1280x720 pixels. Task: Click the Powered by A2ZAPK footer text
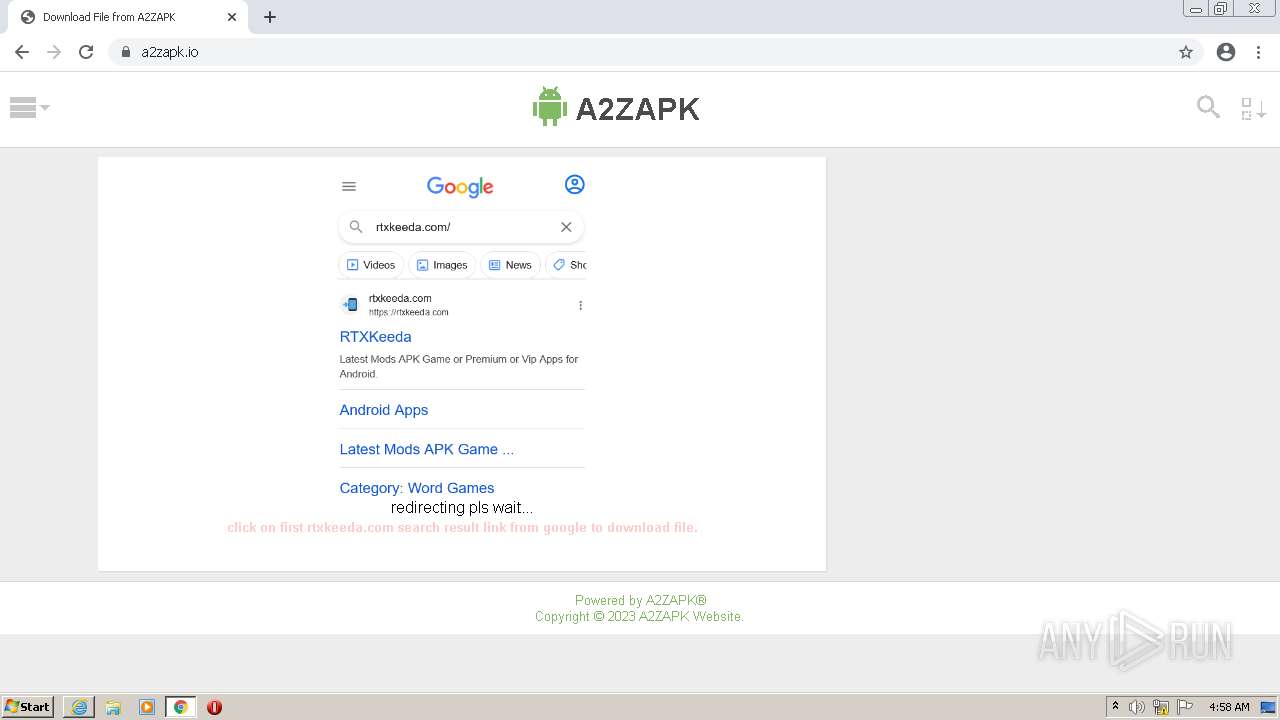point(641,600)
